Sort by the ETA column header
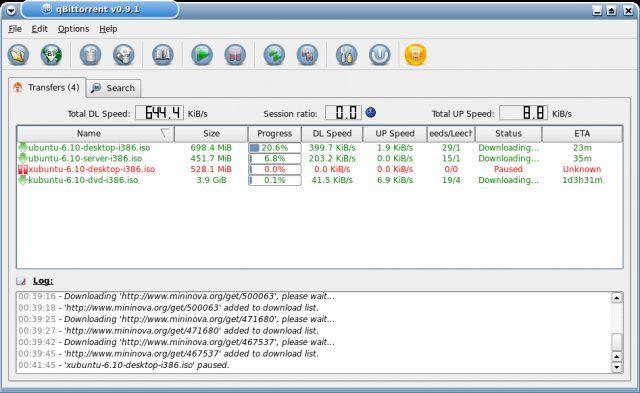 tap(582, 133)
